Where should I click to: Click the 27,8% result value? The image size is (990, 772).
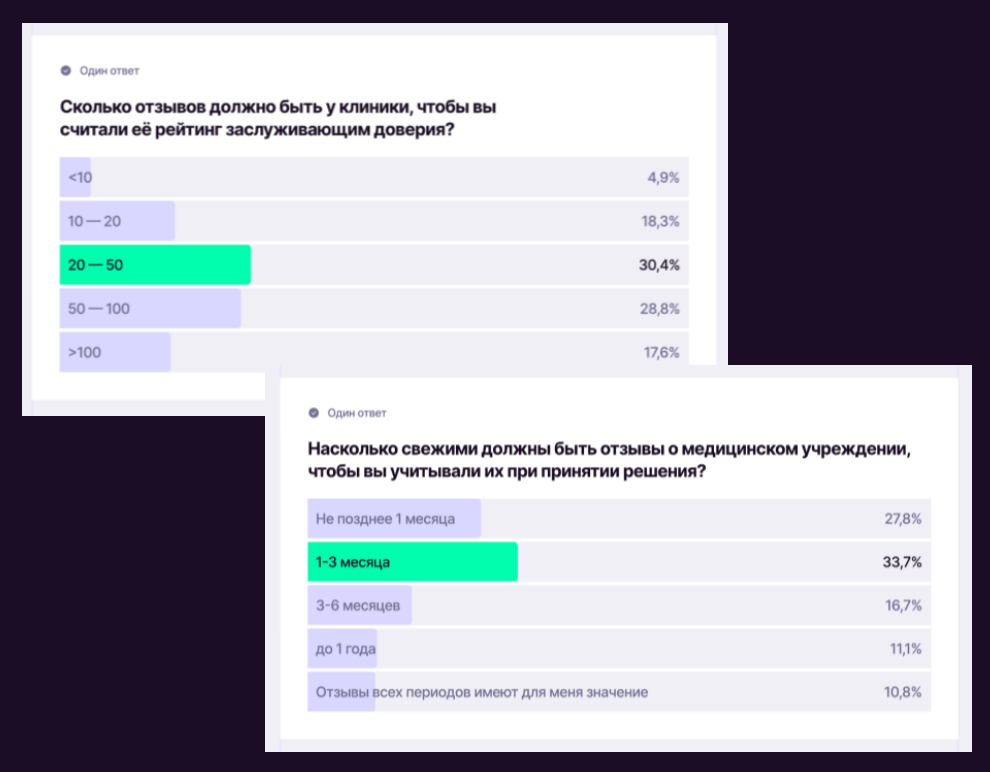(901, 519)
